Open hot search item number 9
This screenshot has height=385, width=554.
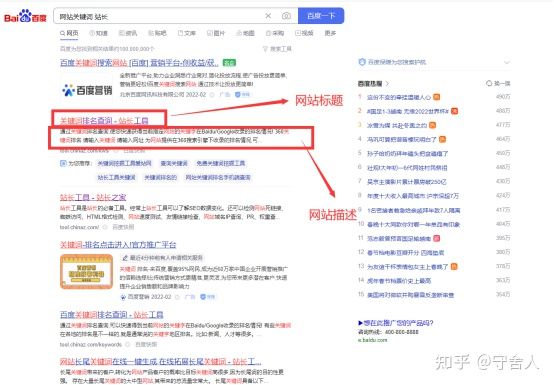tap(413, 210)
